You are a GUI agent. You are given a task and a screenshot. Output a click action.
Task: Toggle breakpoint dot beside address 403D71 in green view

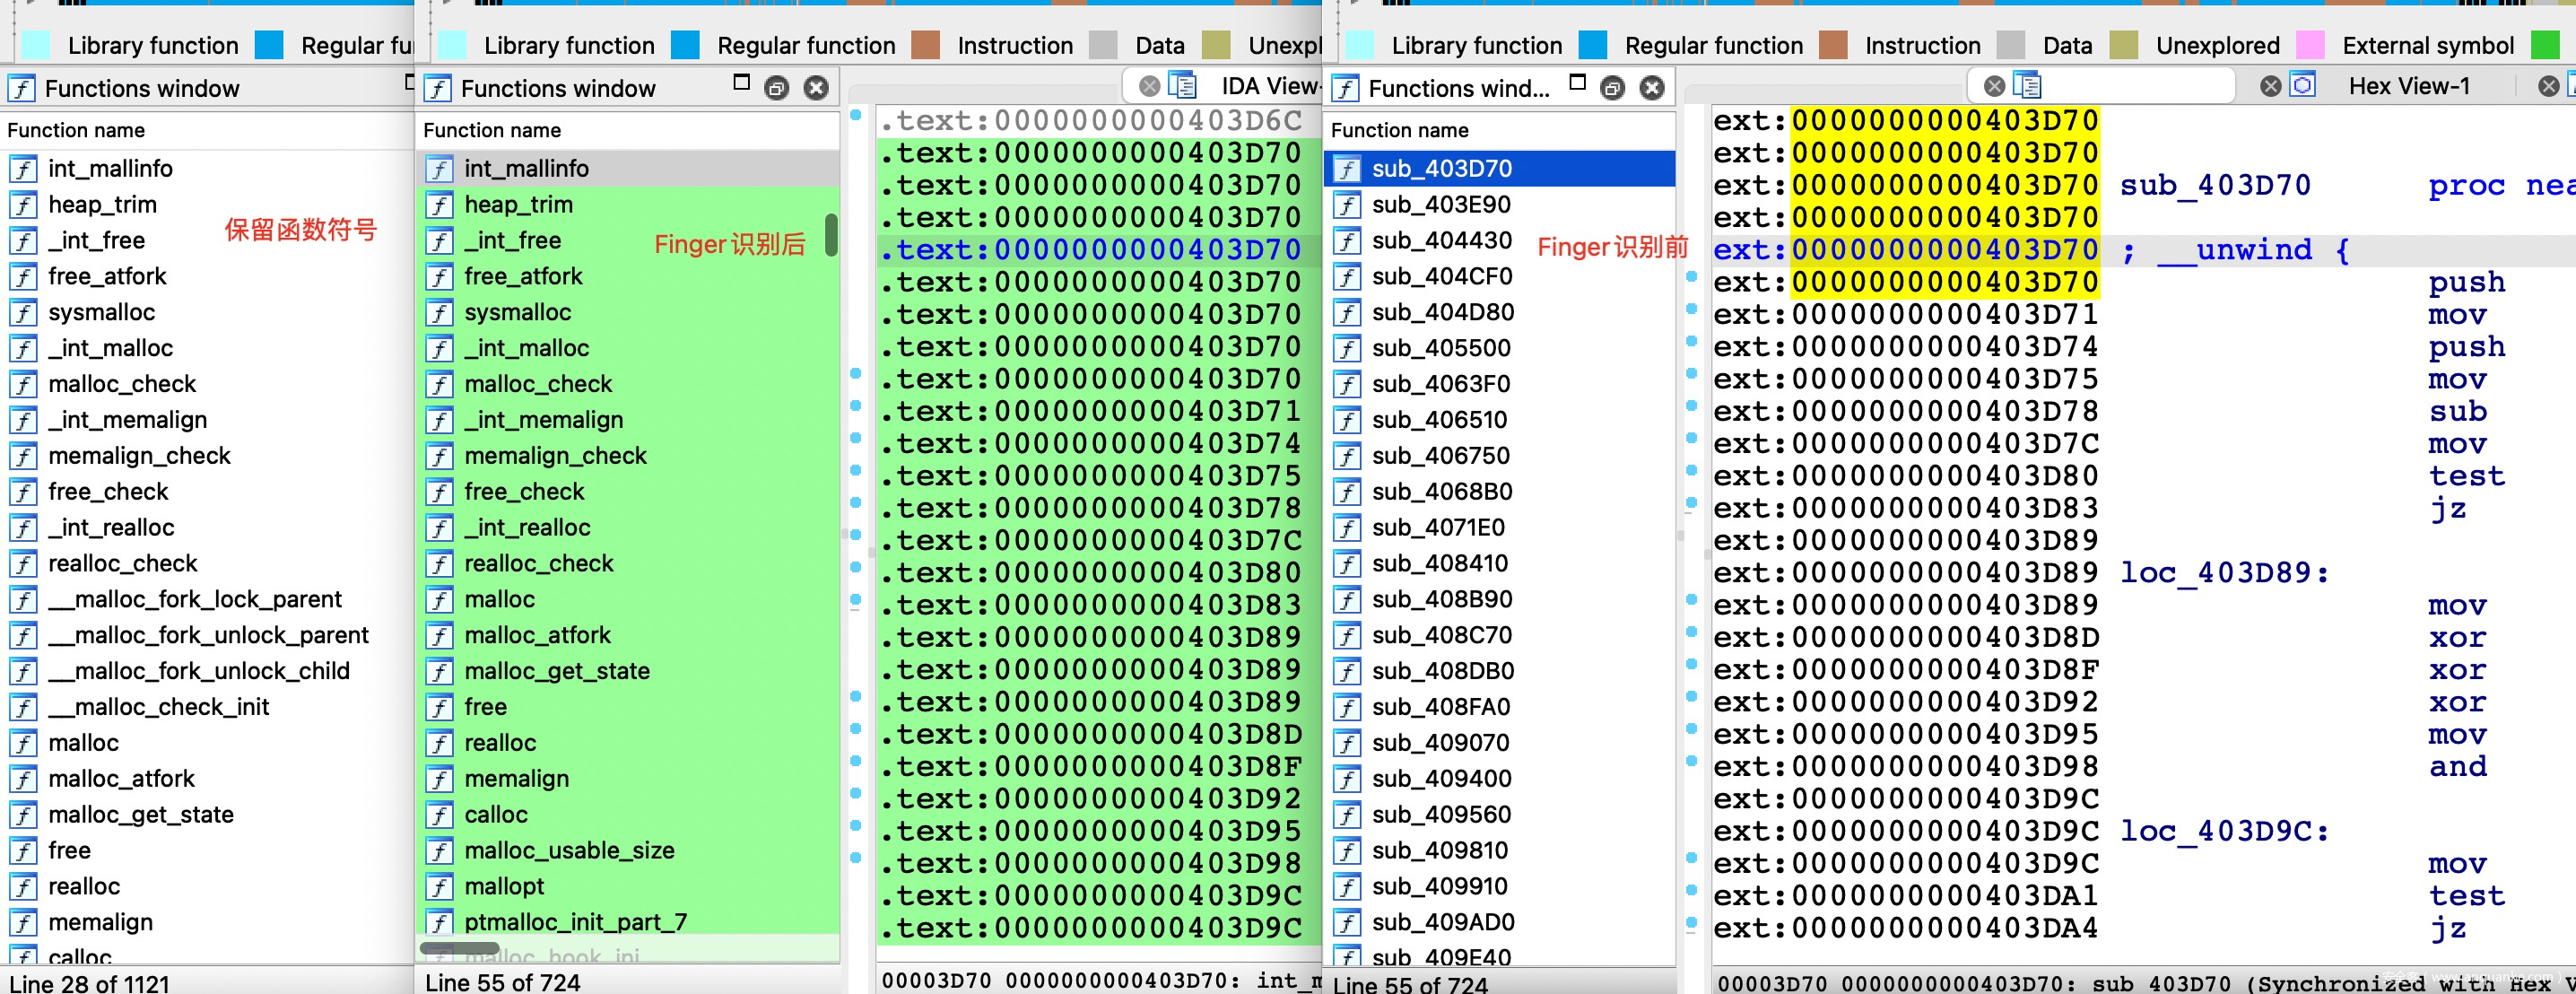pos(856,406)
